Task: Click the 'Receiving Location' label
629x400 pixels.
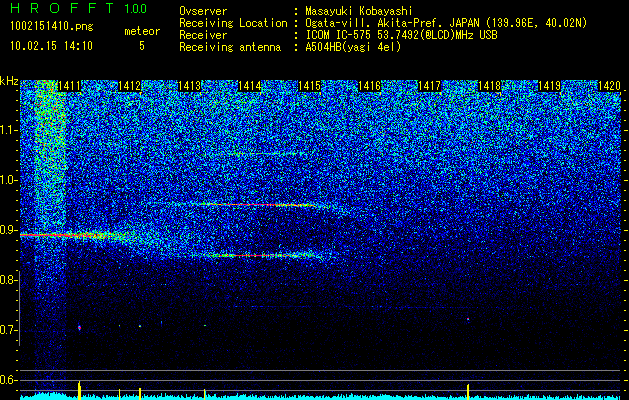Action: pyautogui.click(x=233, y=23)
